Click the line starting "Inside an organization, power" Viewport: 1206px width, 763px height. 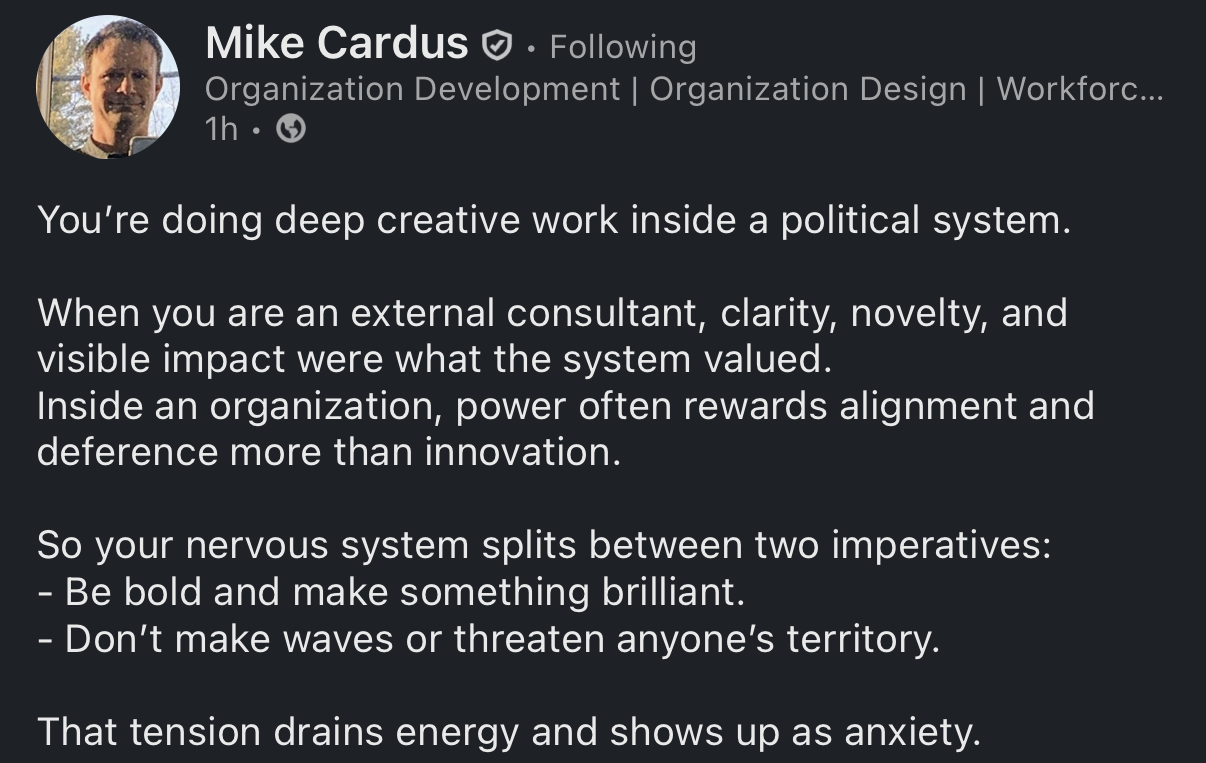(565, 406)
